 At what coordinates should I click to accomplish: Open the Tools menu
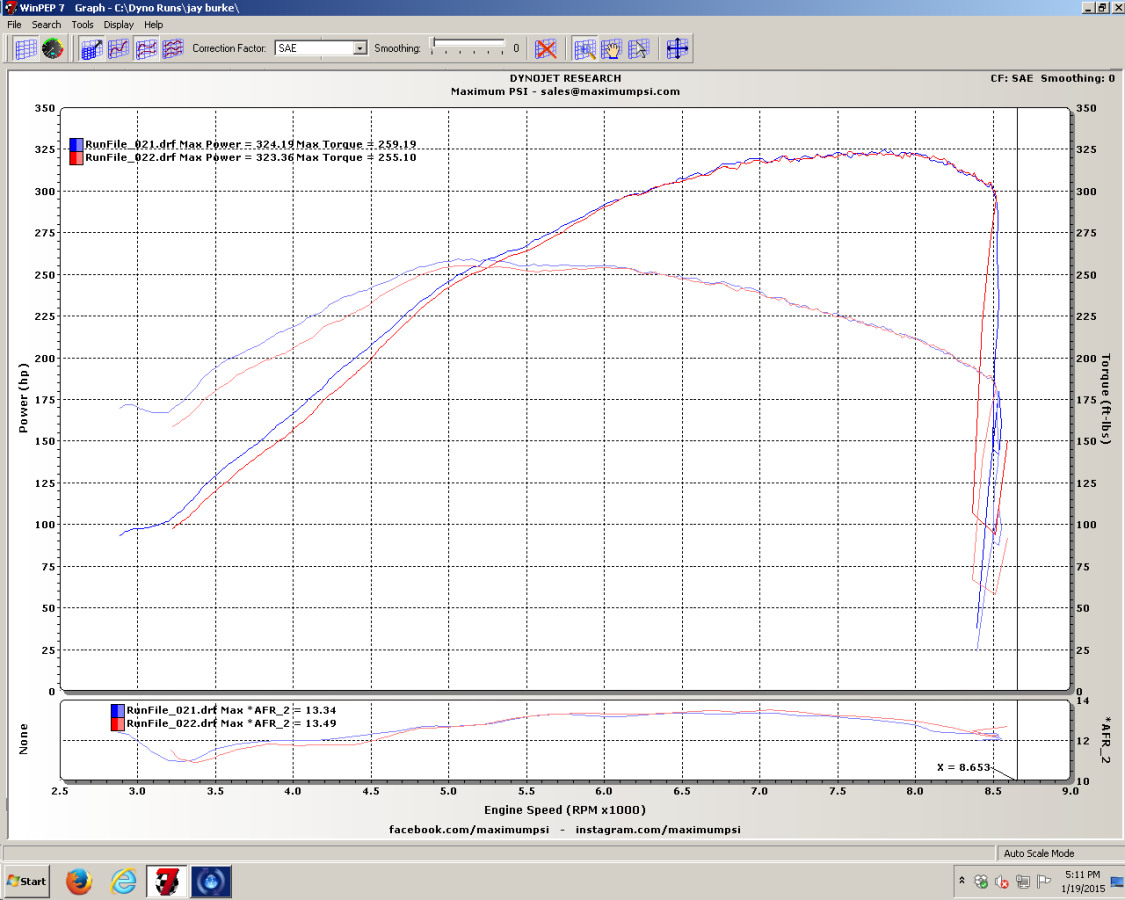83,24
